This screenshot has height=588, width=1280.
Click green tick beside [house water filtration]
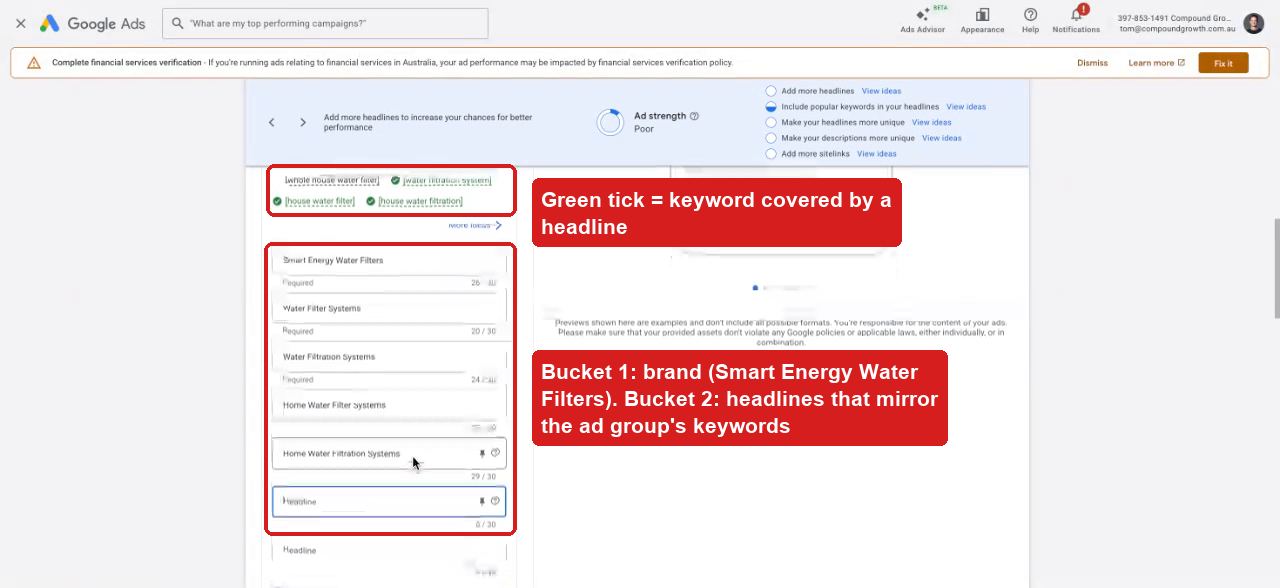(371, 201)
